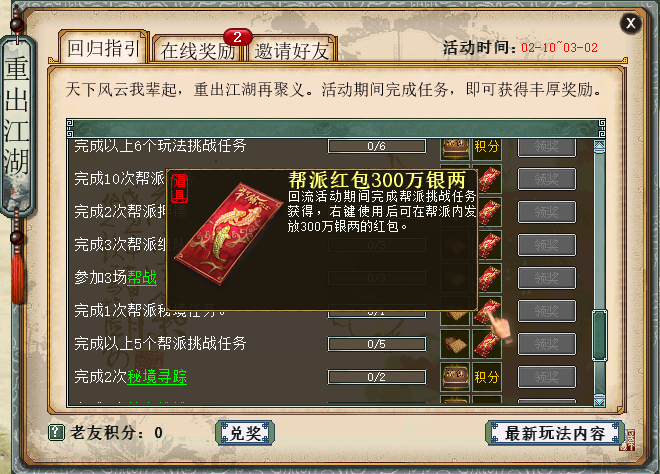
Task: Click the task list scrollbar thumb
Action: tap(599, 336)
